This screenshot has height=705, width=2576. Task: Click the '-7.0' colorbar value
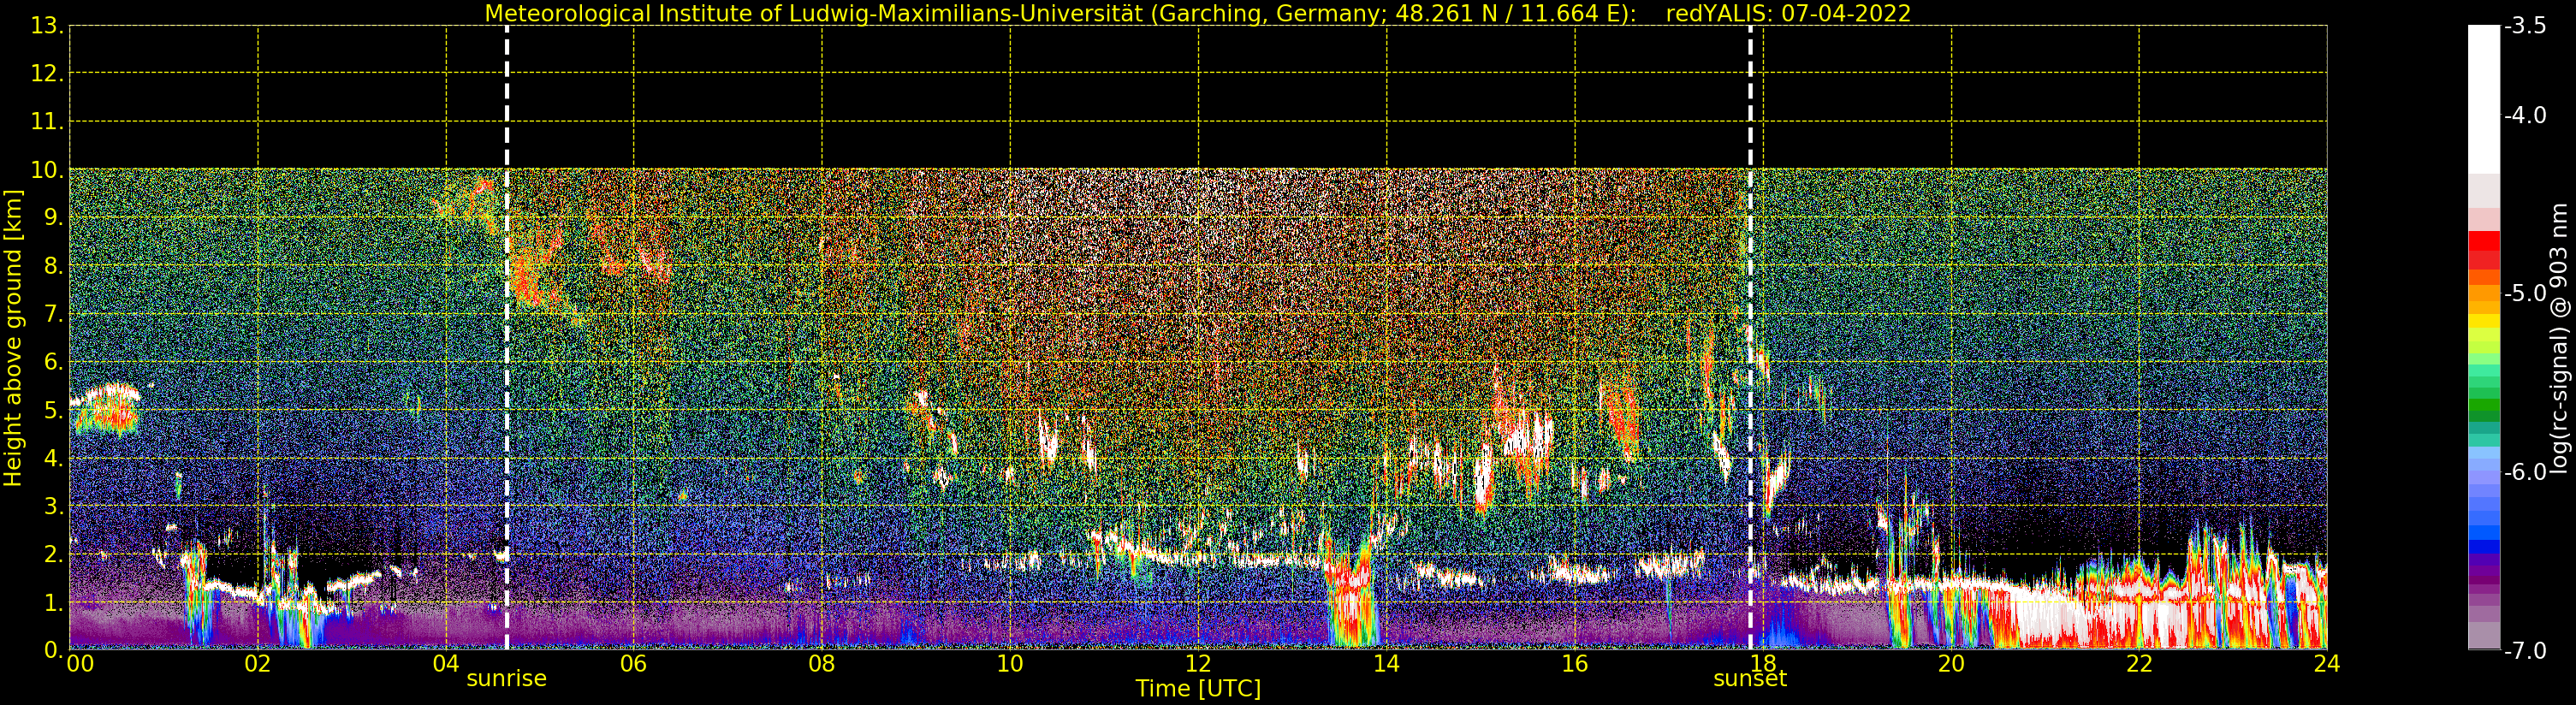pyautogui.click(x=2525, y=651)
